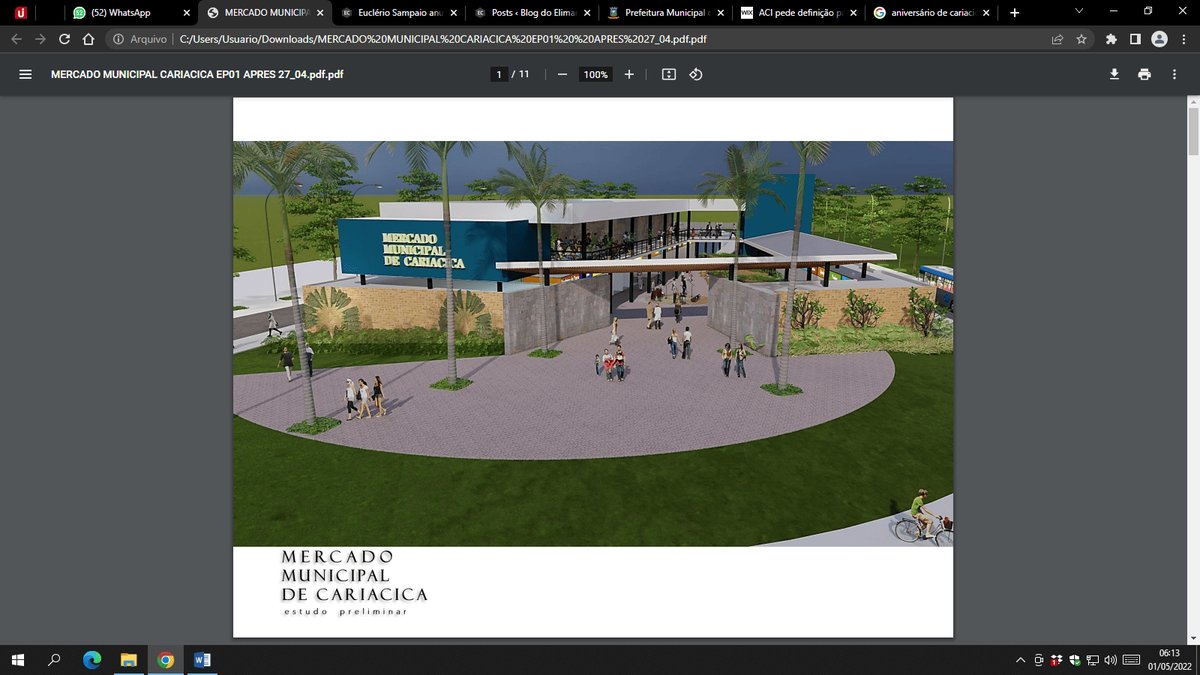Show hidden system tray icons
The image size is (1200, 675).
(1020, 660)
